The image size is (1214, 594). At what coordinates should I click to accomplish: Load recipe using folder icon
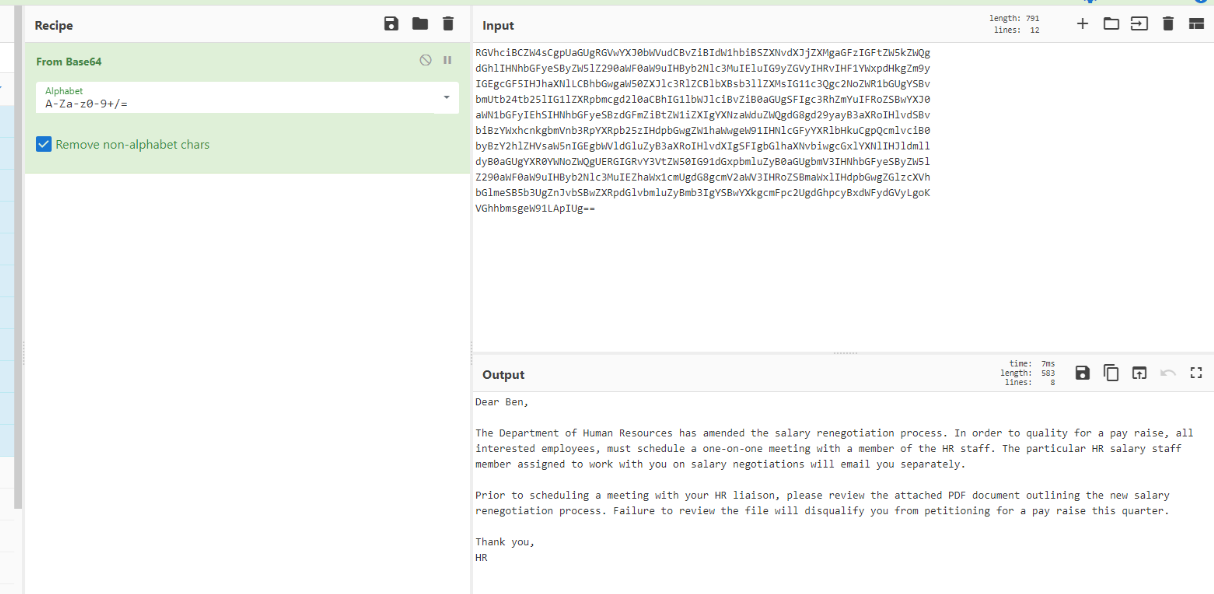[x=420, y=24]
